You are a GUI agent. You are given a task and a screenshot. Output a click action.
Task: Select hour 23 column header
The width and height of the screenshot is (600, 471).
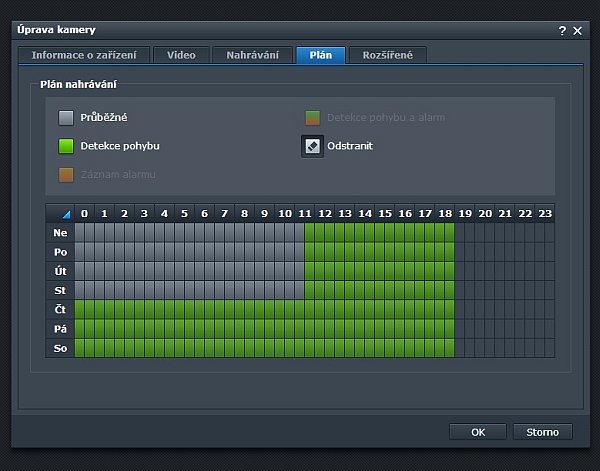click(545, 213)
